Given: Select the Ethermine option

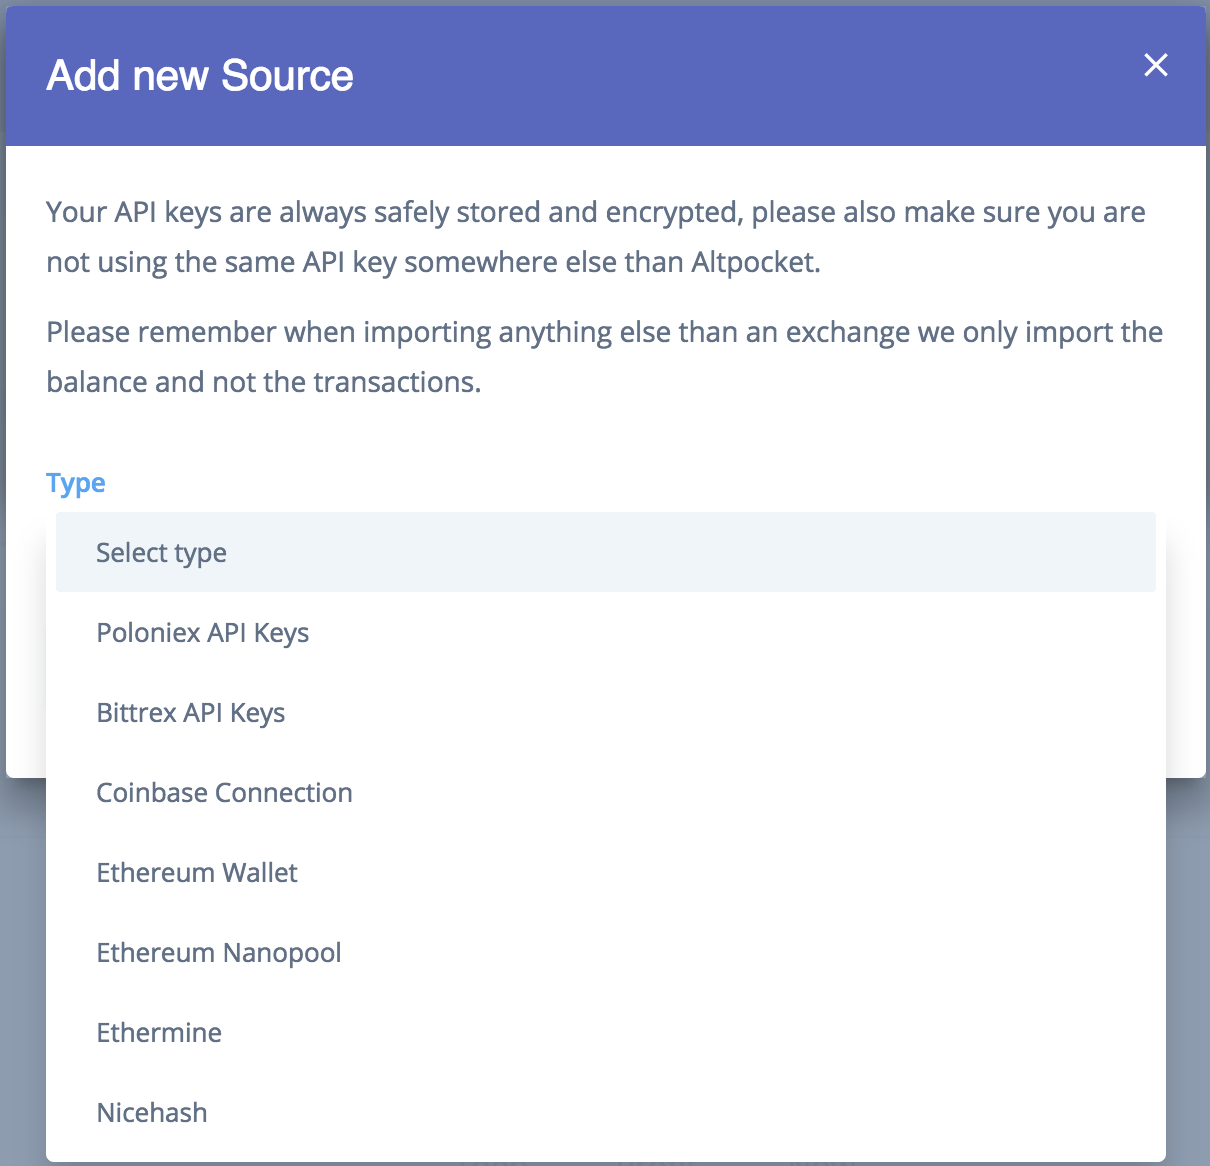Looking at the screenshot, I should coord(159,1033).
